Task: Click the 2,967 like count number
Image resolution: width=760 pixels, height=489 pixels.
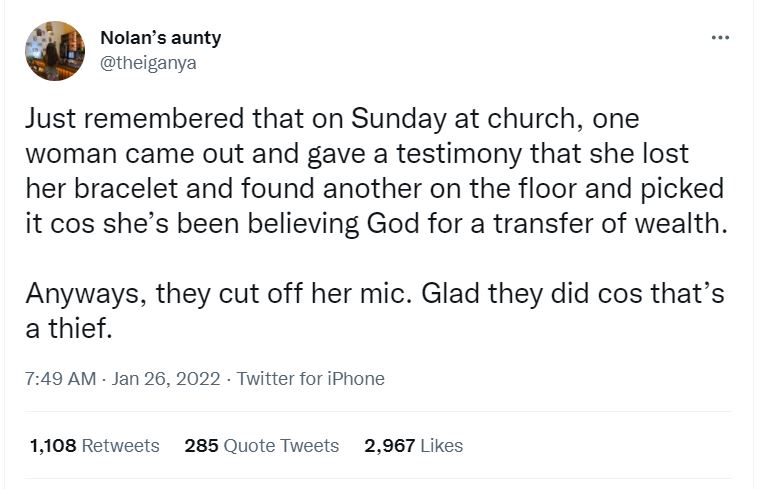Action: pyautogui.click(x=389, y=445)
